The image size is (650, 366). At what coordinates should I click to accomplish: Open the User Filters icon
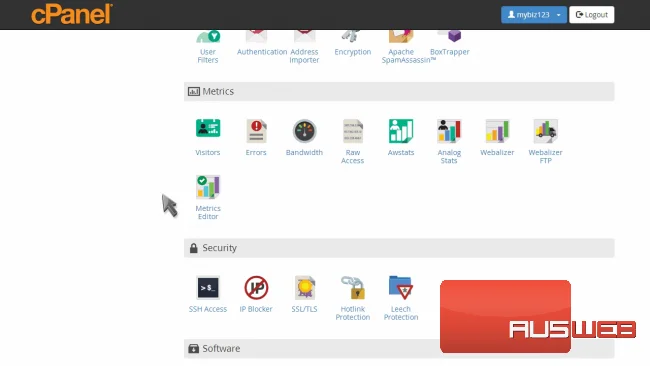click(208, 36)
